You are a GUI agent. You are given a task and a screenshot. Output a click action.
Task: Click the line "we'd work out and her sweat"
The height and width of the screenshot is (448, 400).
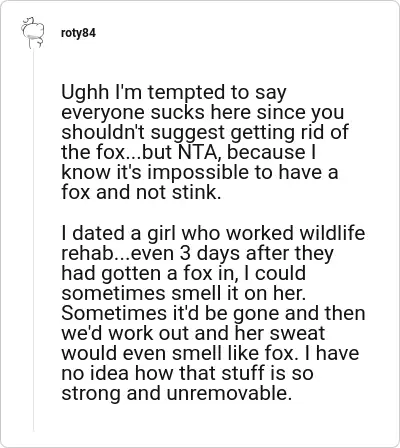tap(193, 333)
